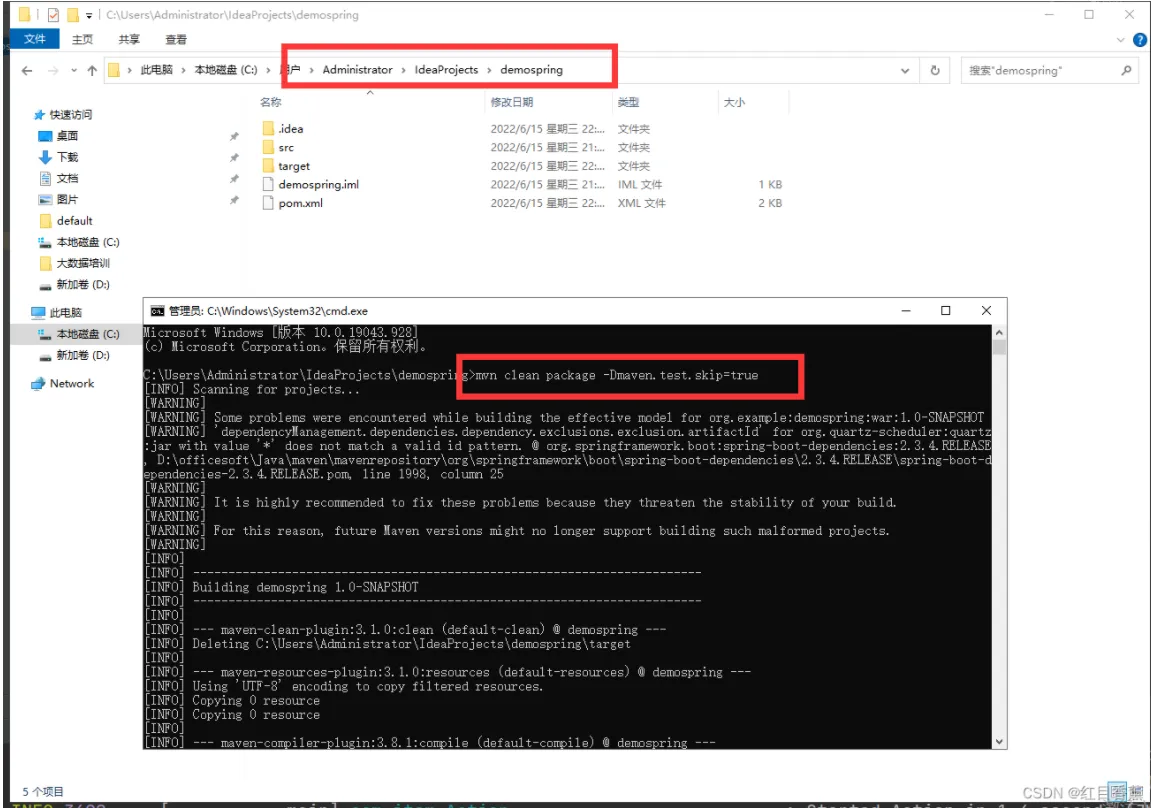The image size is (1151, 808).
Task: Click the back navigation arrow
Action: 27,70
